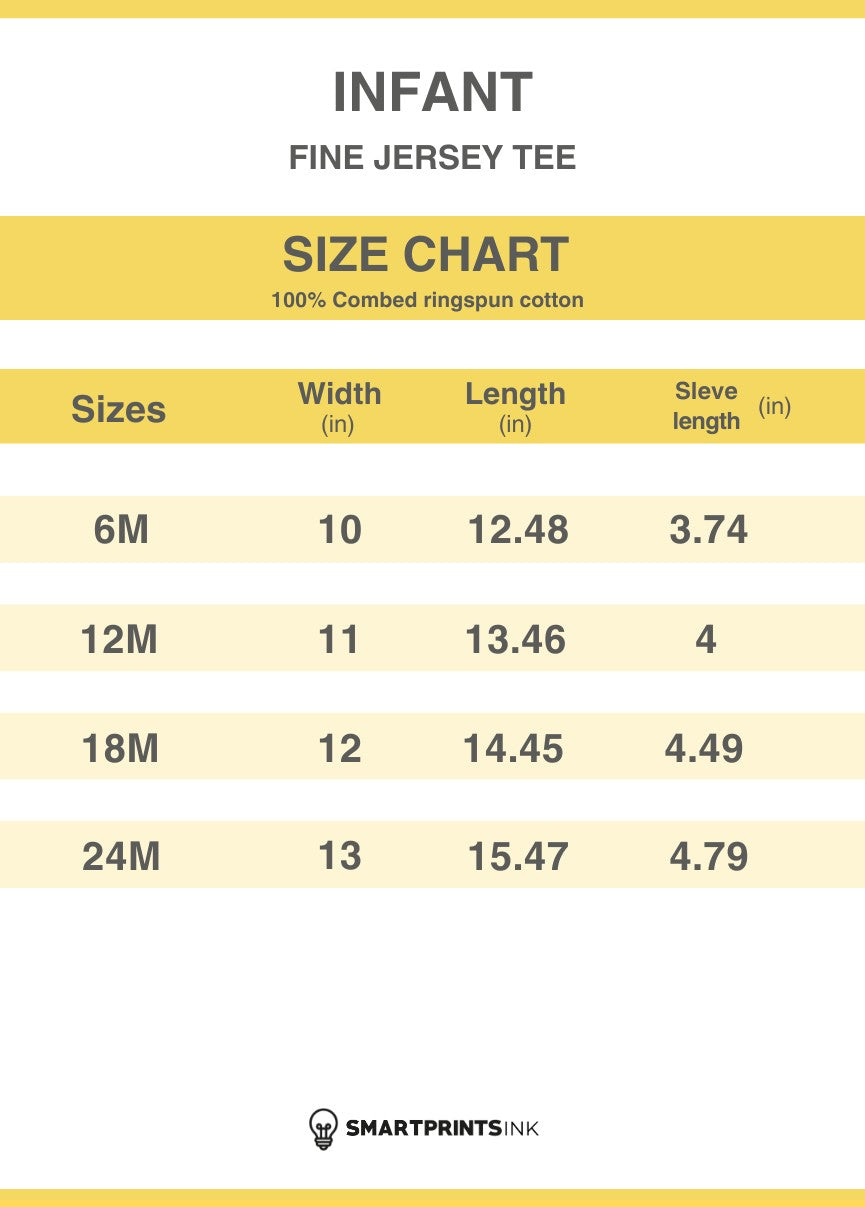Select the 14.45 length value
This screenshot has height=1207, width=865.
514,748
